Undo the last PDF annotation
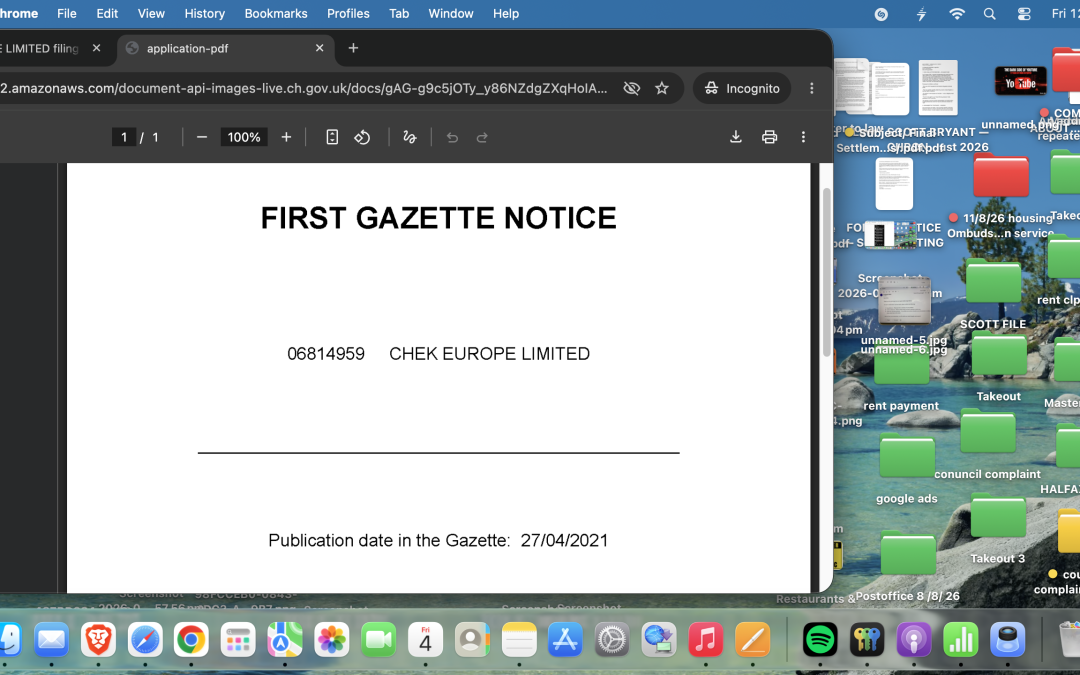1080x675 pixels. (x=452, y=137)
